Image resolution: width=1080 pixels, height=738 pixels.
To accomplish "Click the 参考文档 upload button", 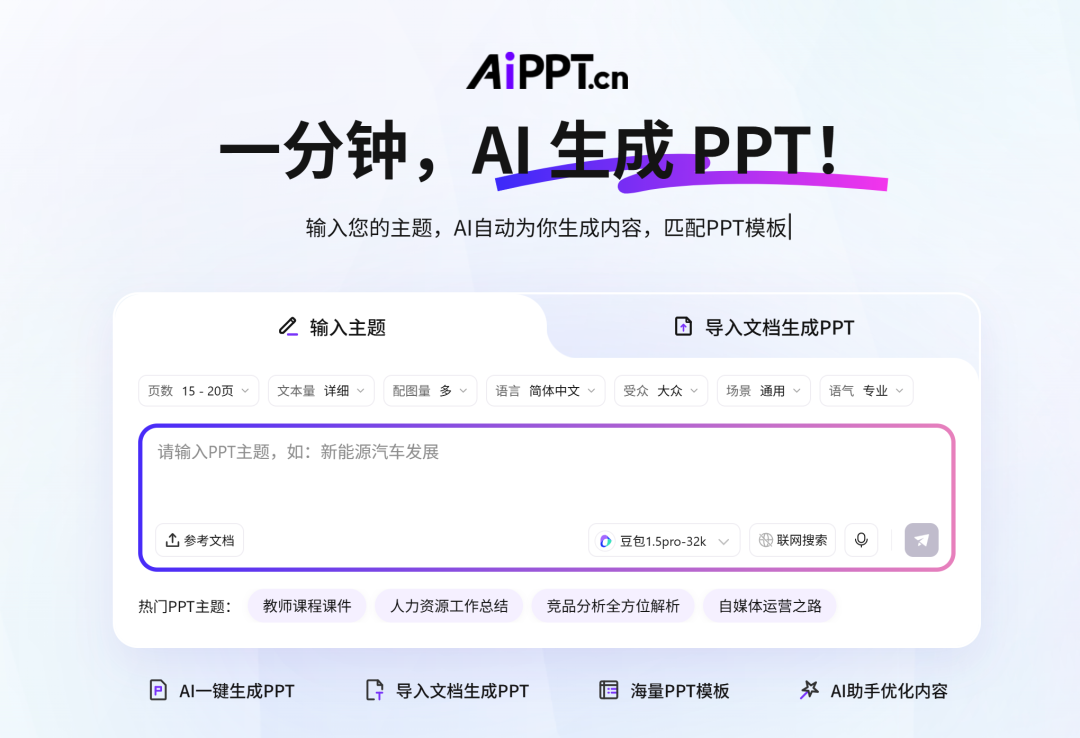I will [199, 540].
